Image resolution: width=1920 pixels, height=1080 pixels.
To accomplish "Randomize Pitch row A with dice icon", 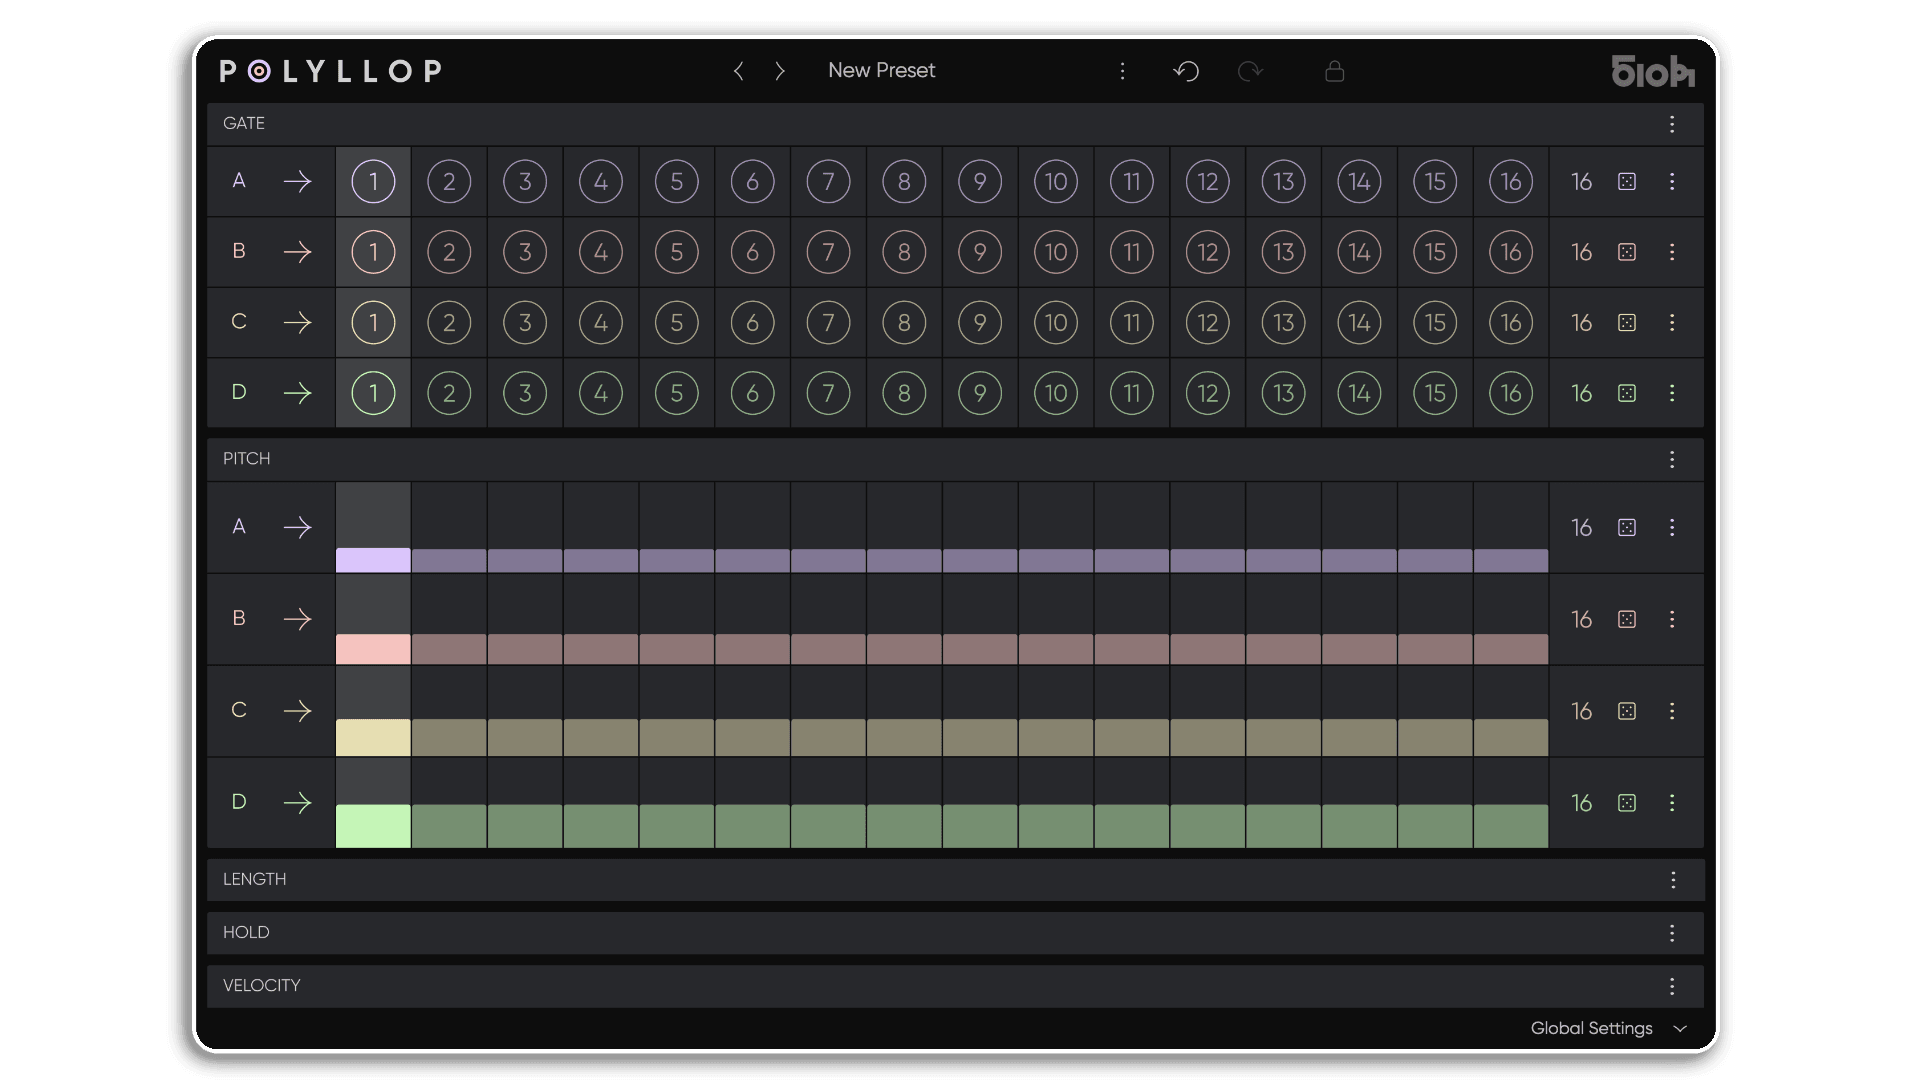I will (x=1627, y=527).
